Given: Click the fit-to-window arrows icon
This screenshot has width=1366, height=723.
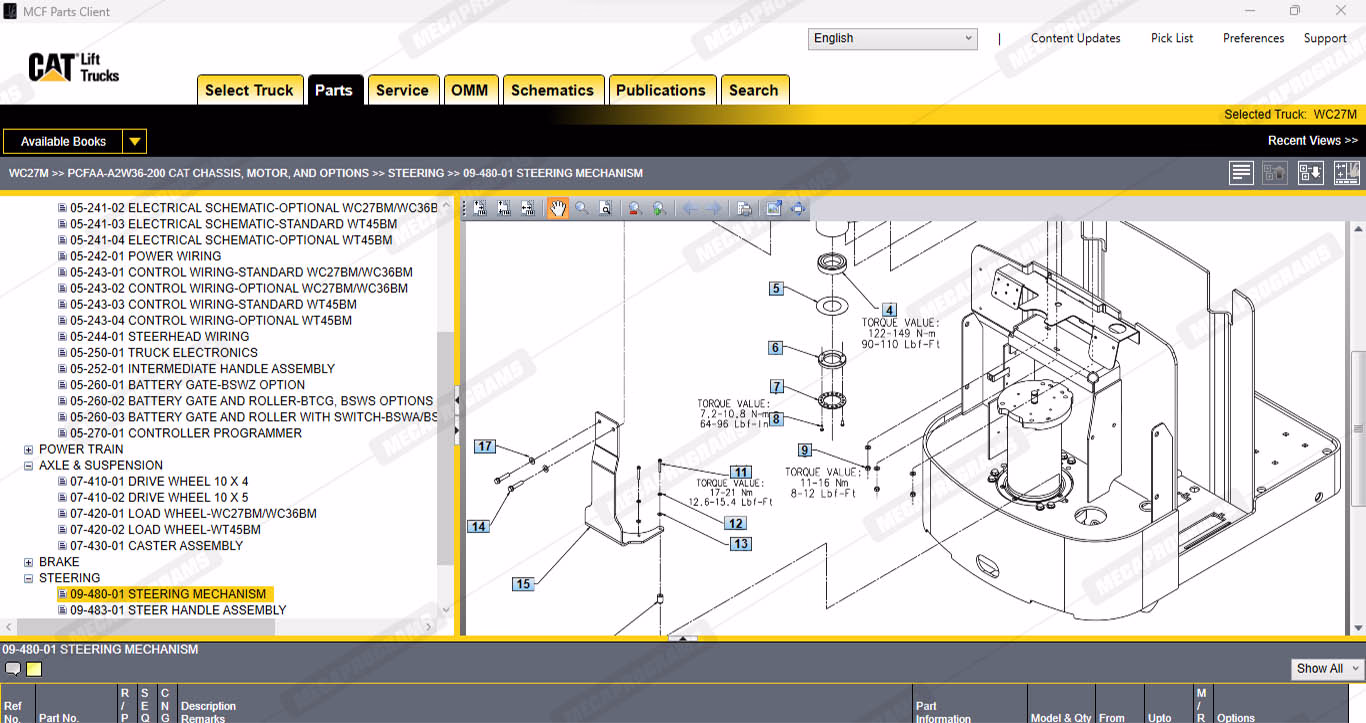Looking at the screenshot, I should pos(797,208).
